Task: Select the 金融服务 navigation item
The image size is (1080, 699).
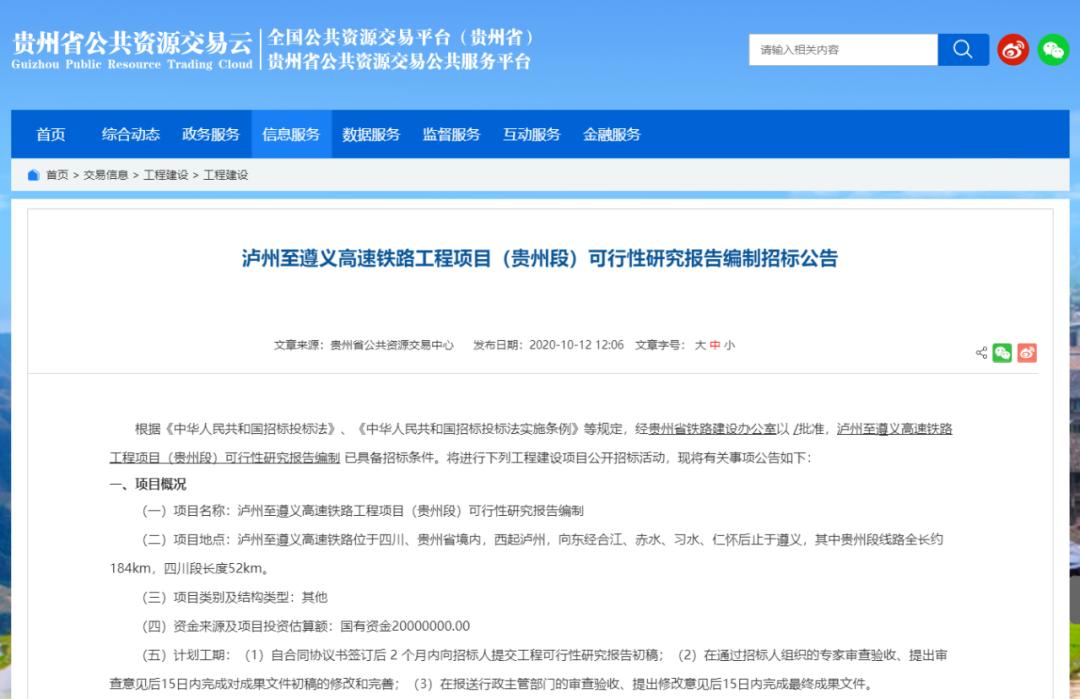Action: [612, 135]
